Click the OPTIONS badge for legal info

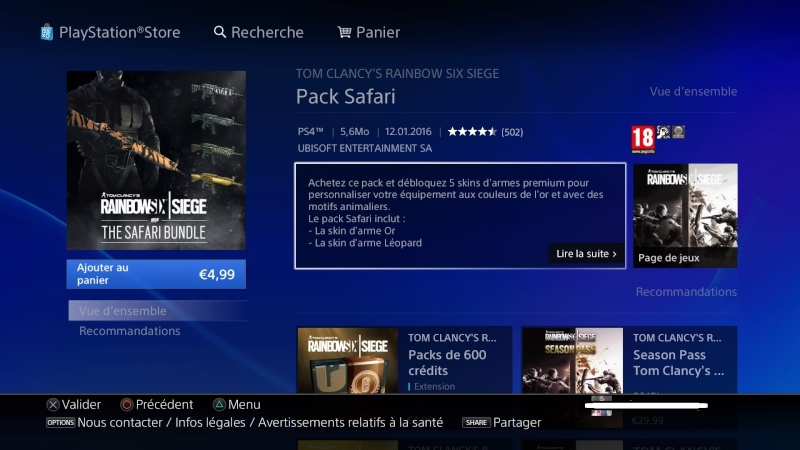61,422
